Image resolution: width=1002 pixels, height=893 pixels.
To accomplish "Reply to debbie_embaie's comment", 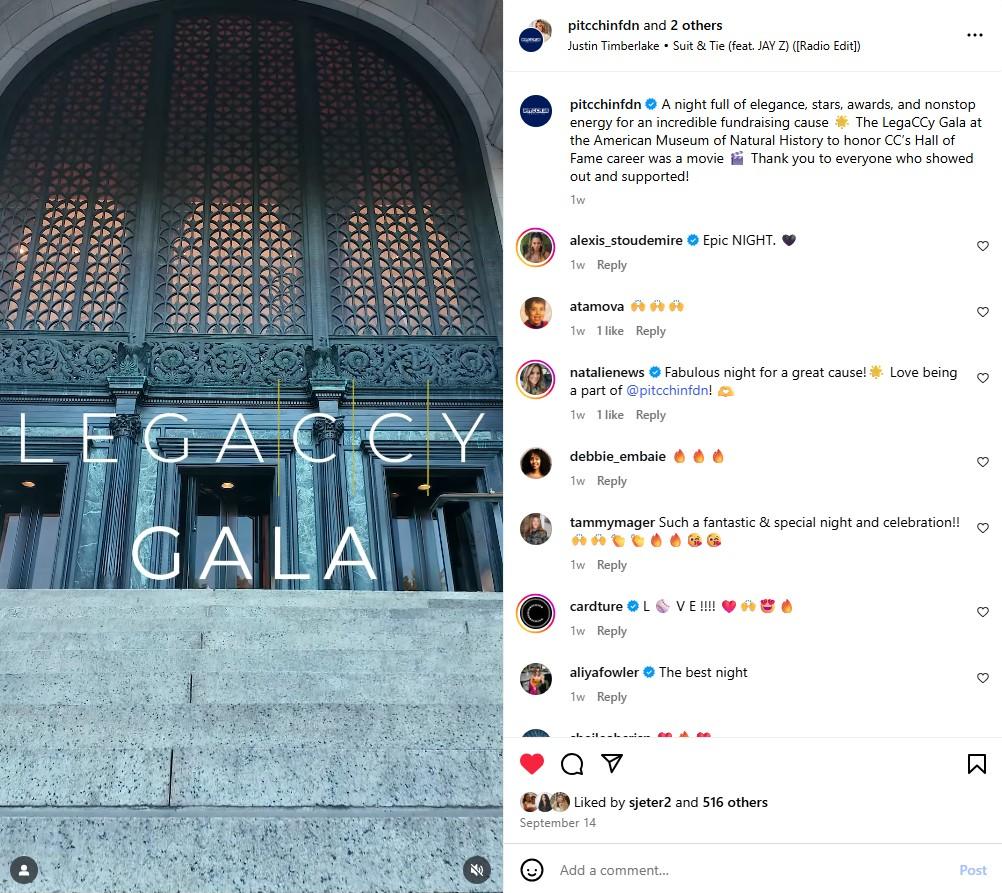I will [612, 481].
